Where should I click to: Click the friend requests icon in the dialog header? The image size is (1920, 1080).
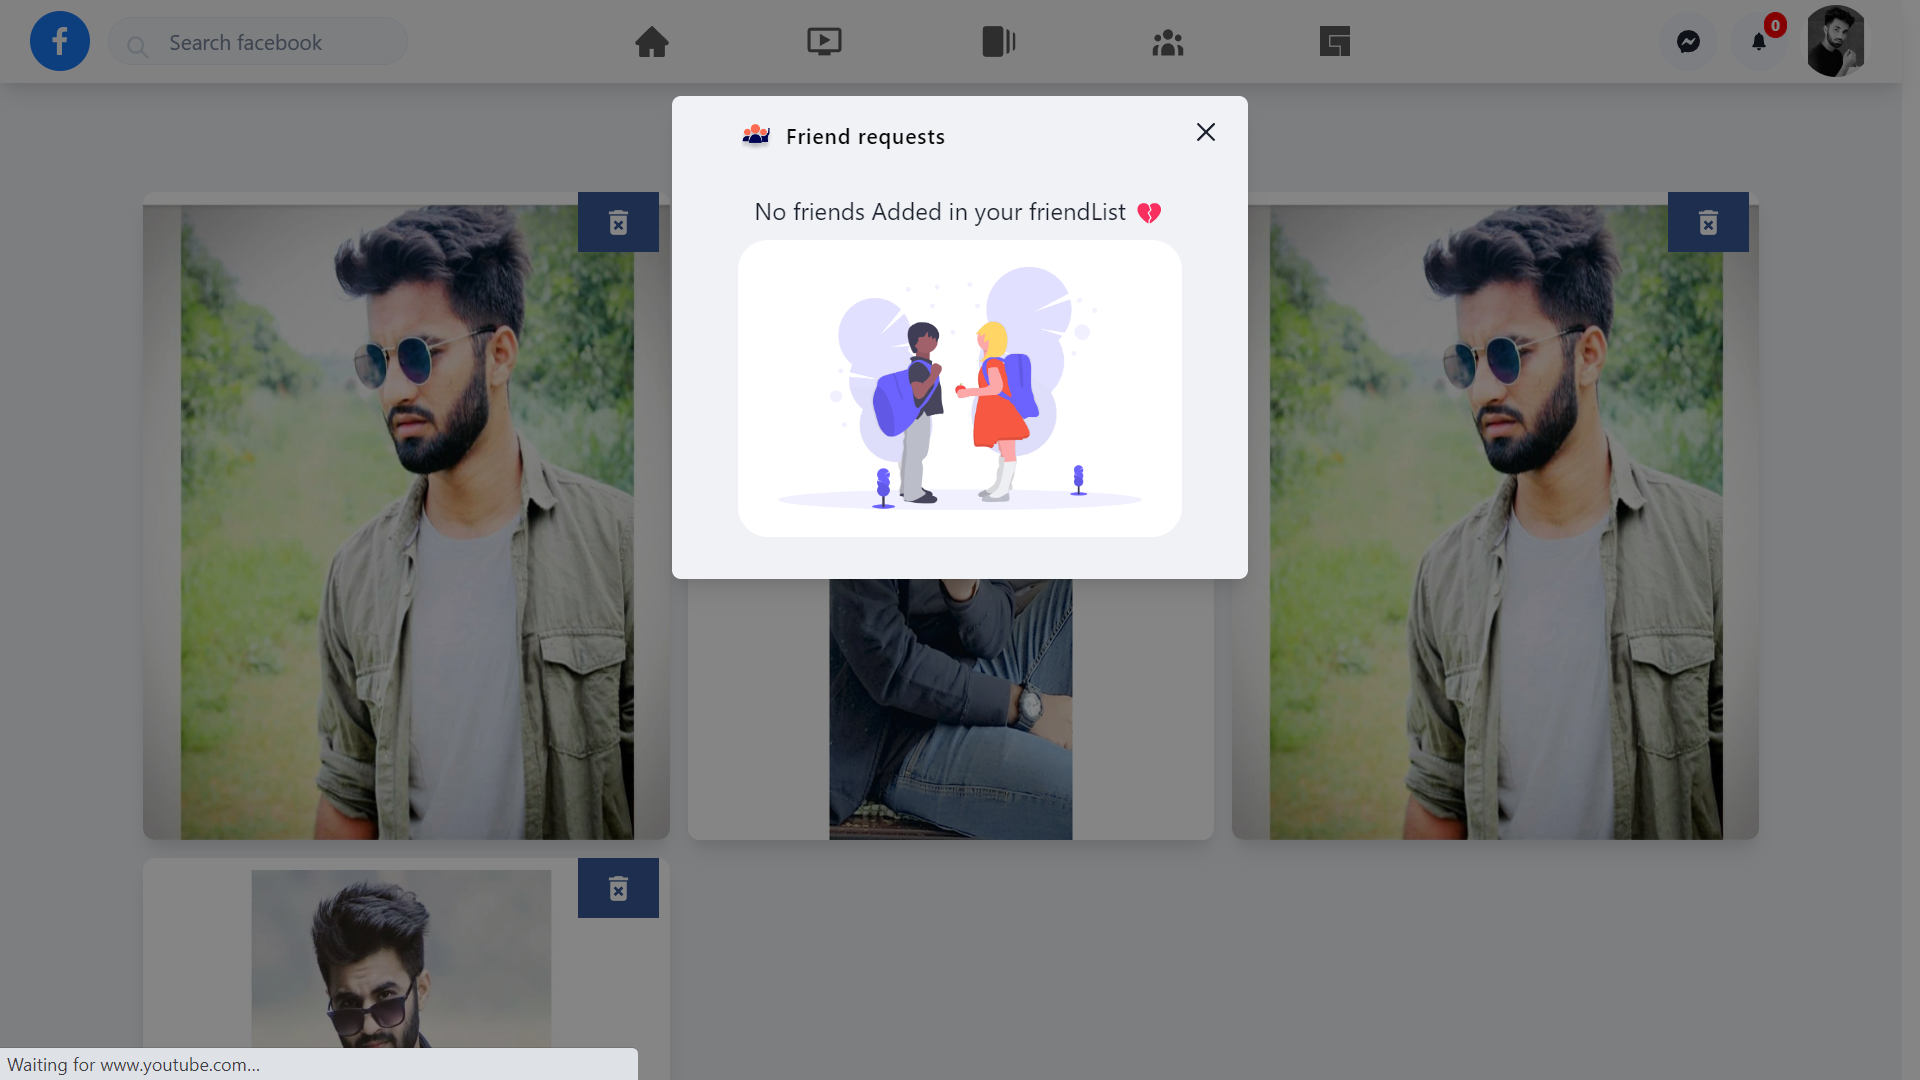(x=757, y=136)
